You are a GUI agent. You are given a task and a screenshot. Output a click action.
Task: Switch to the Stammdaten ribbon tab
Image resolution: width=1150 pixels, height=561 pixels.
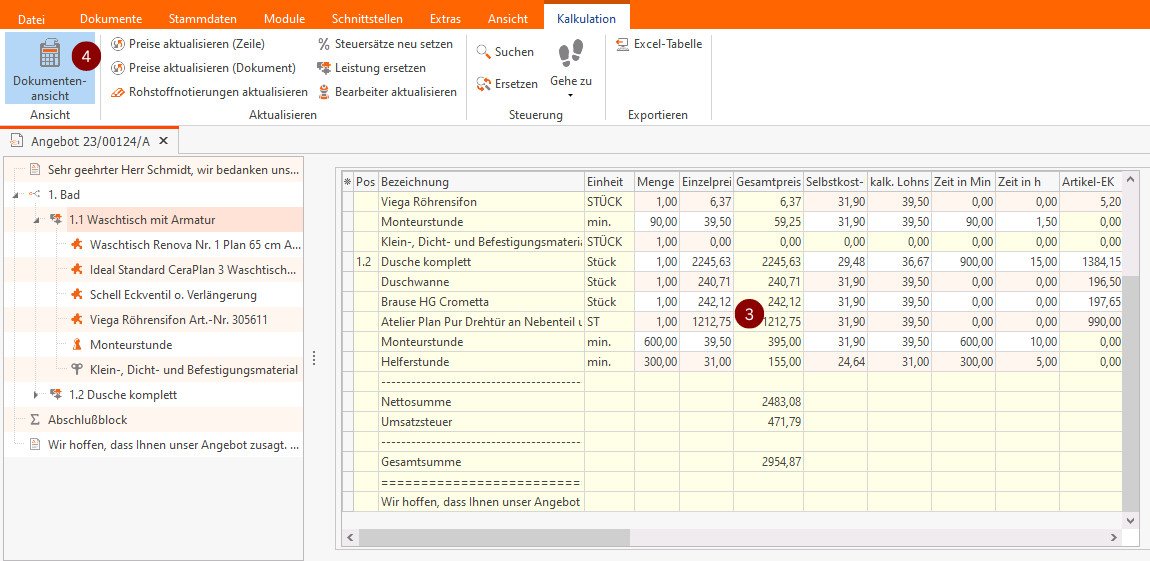pos(203,19)
